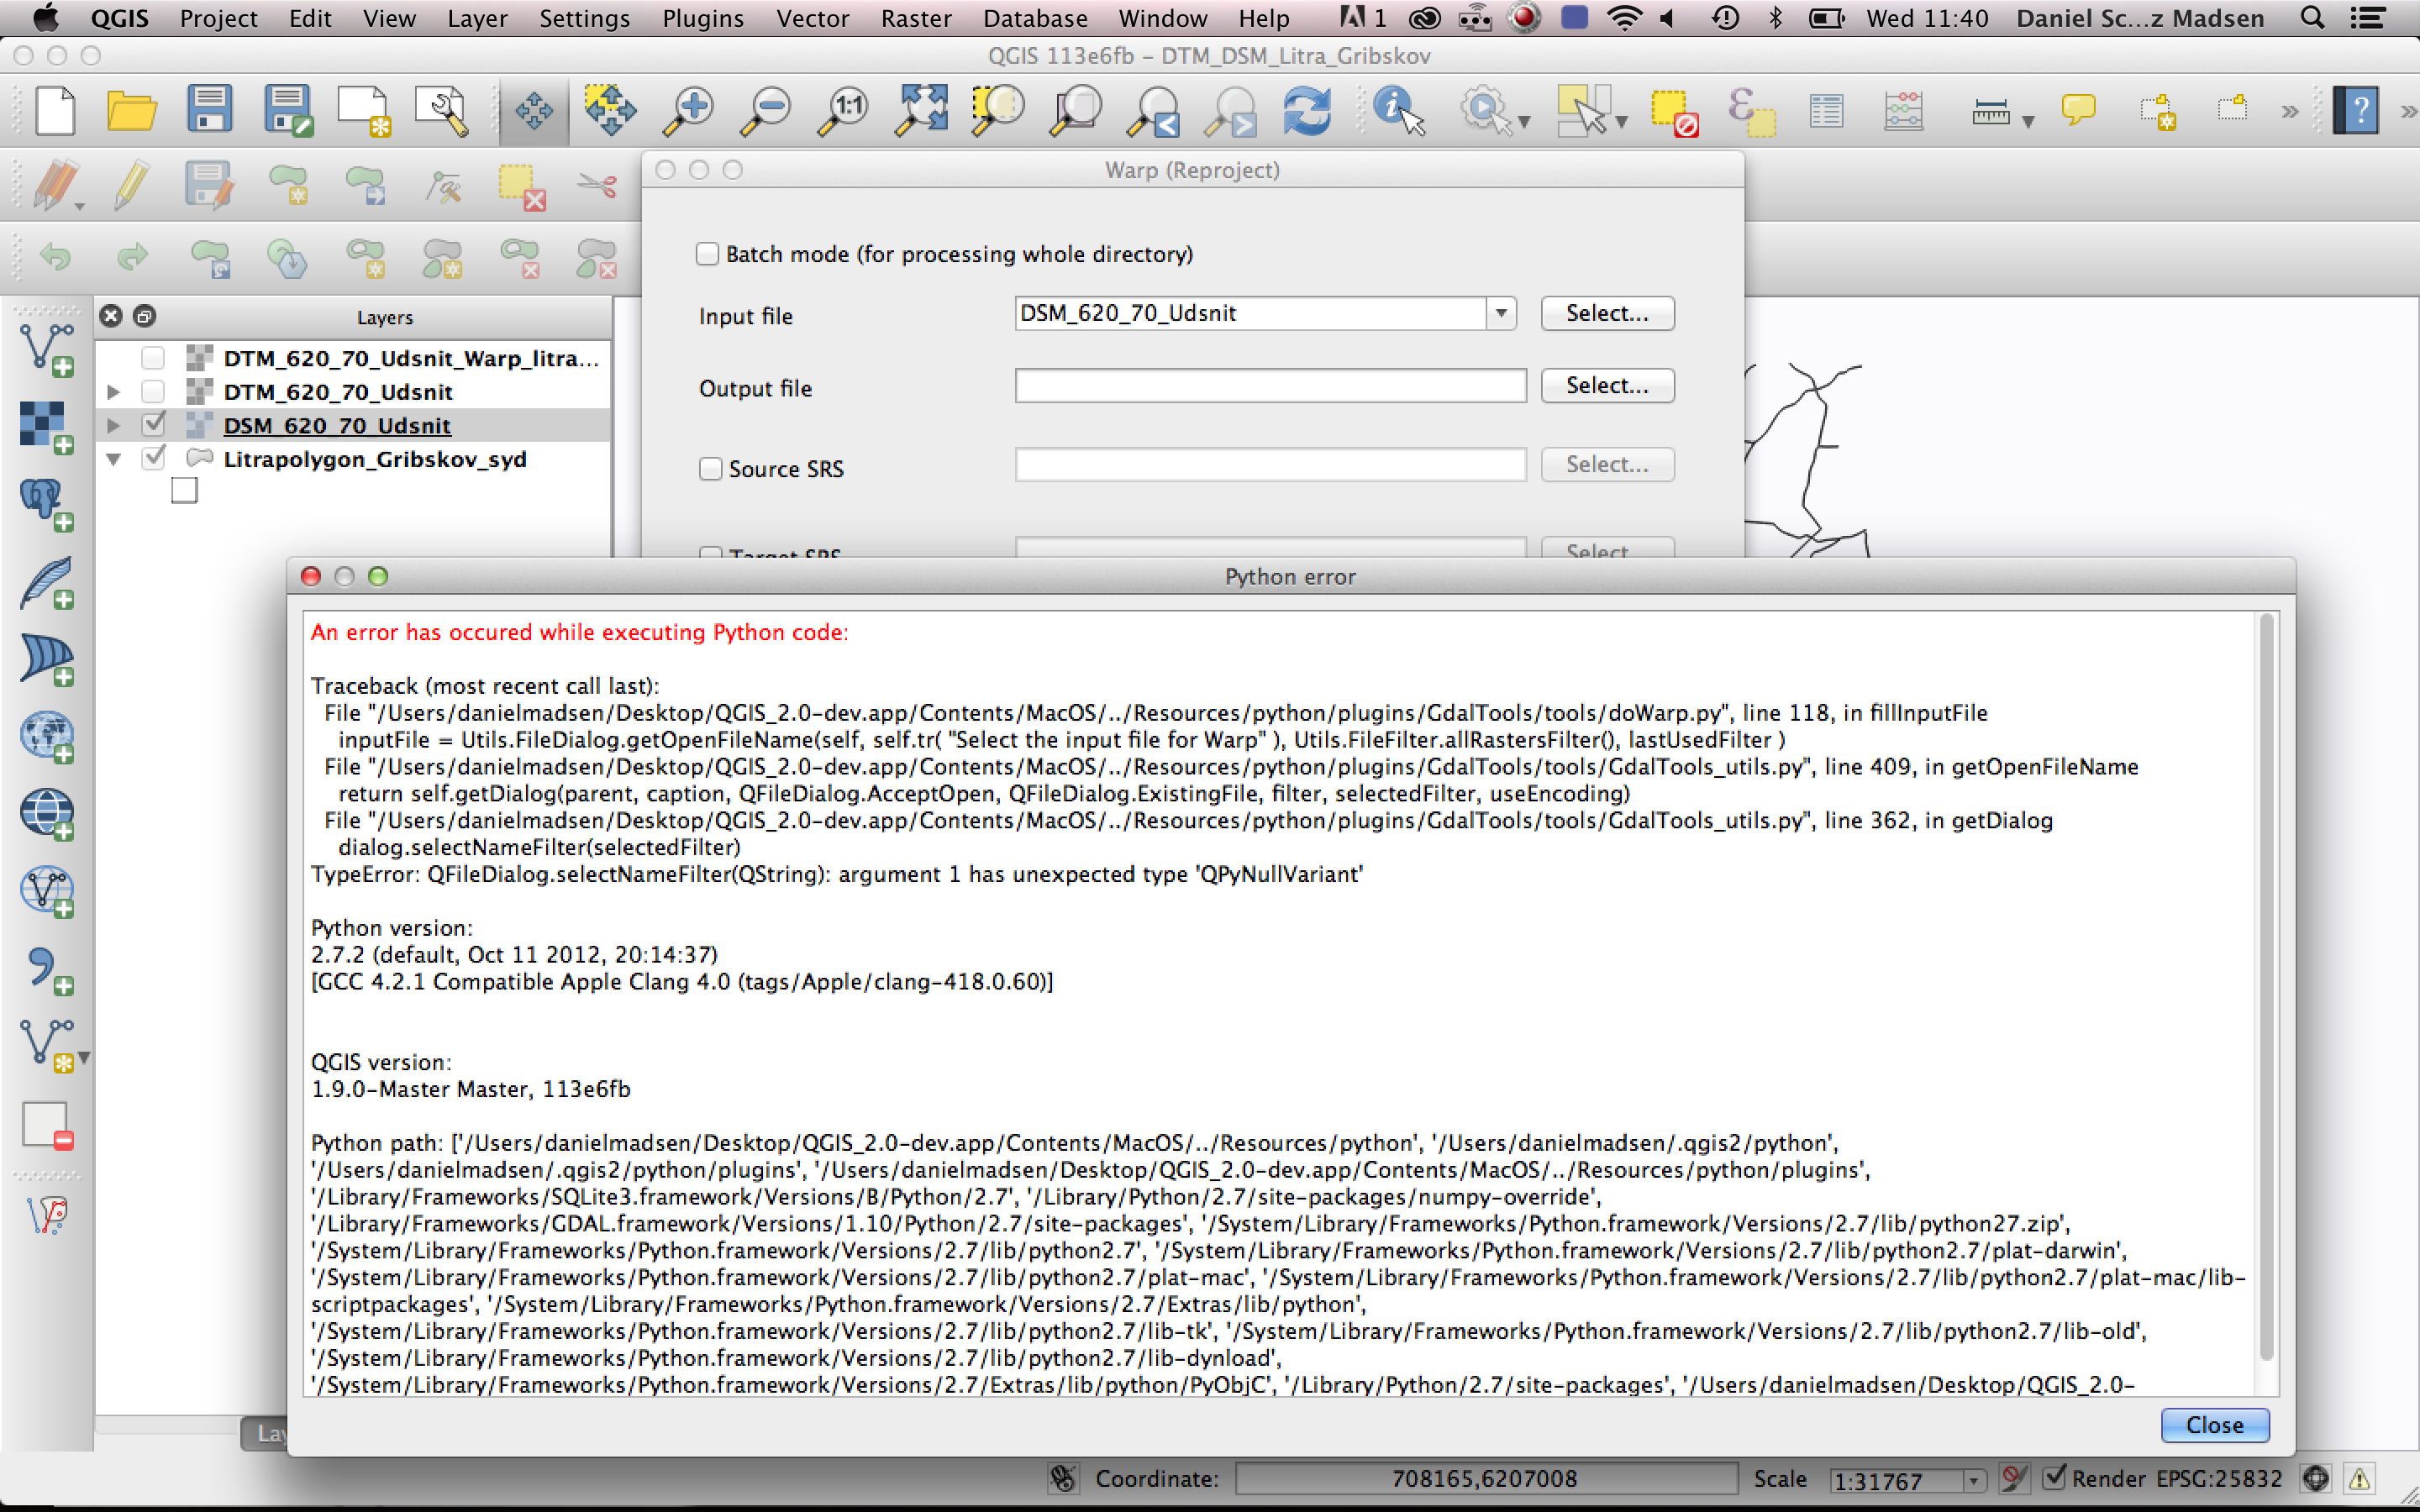Open Select Features tool dropdown arrow
This screenshot has height=1512, width=2420.
(x=1621, y=121)
